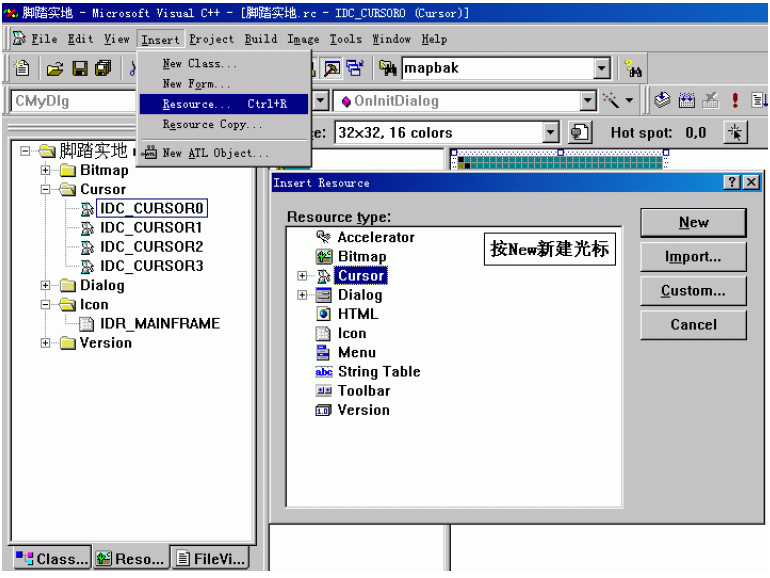
Task: Click the Import... button
Action: (693, 257)
